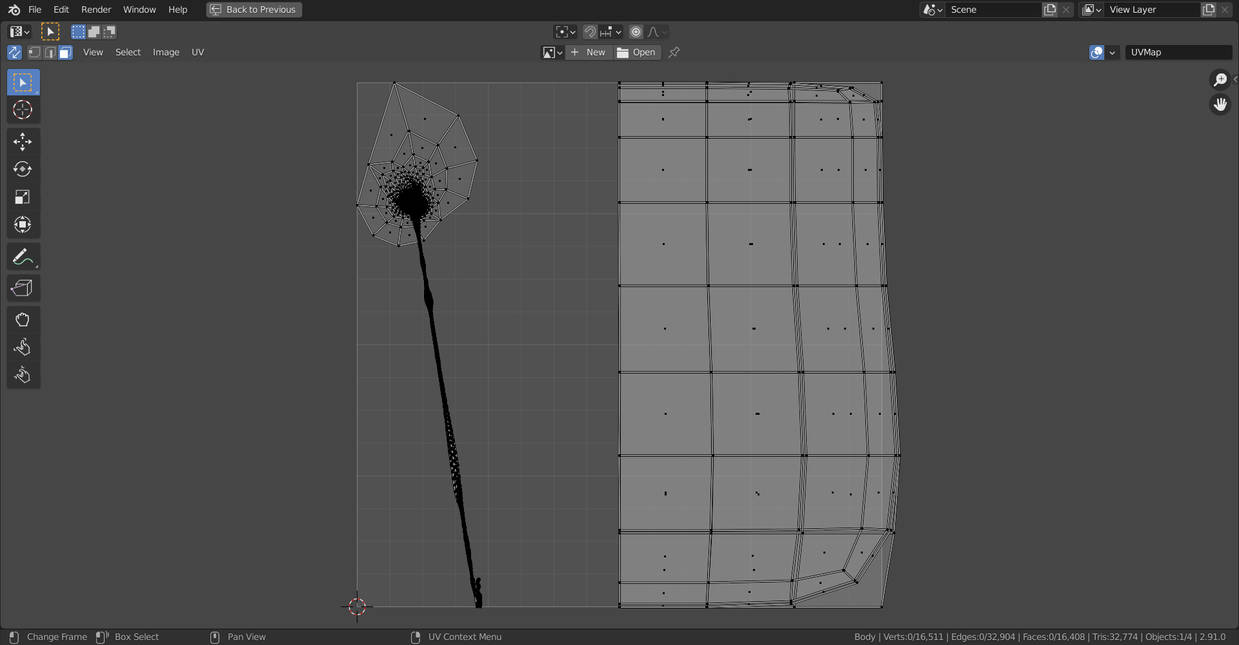The image size is (1239, 645).
Task: Activate the Move tool
Action: [x=23, y=142]
